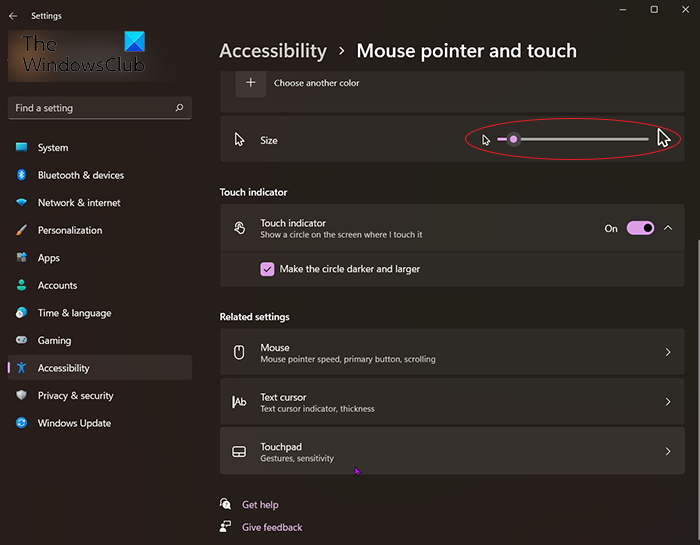Screen dimensions: 700x545
Task: Open Mouse settings via its chevron
Action: [x=668, y=353]
